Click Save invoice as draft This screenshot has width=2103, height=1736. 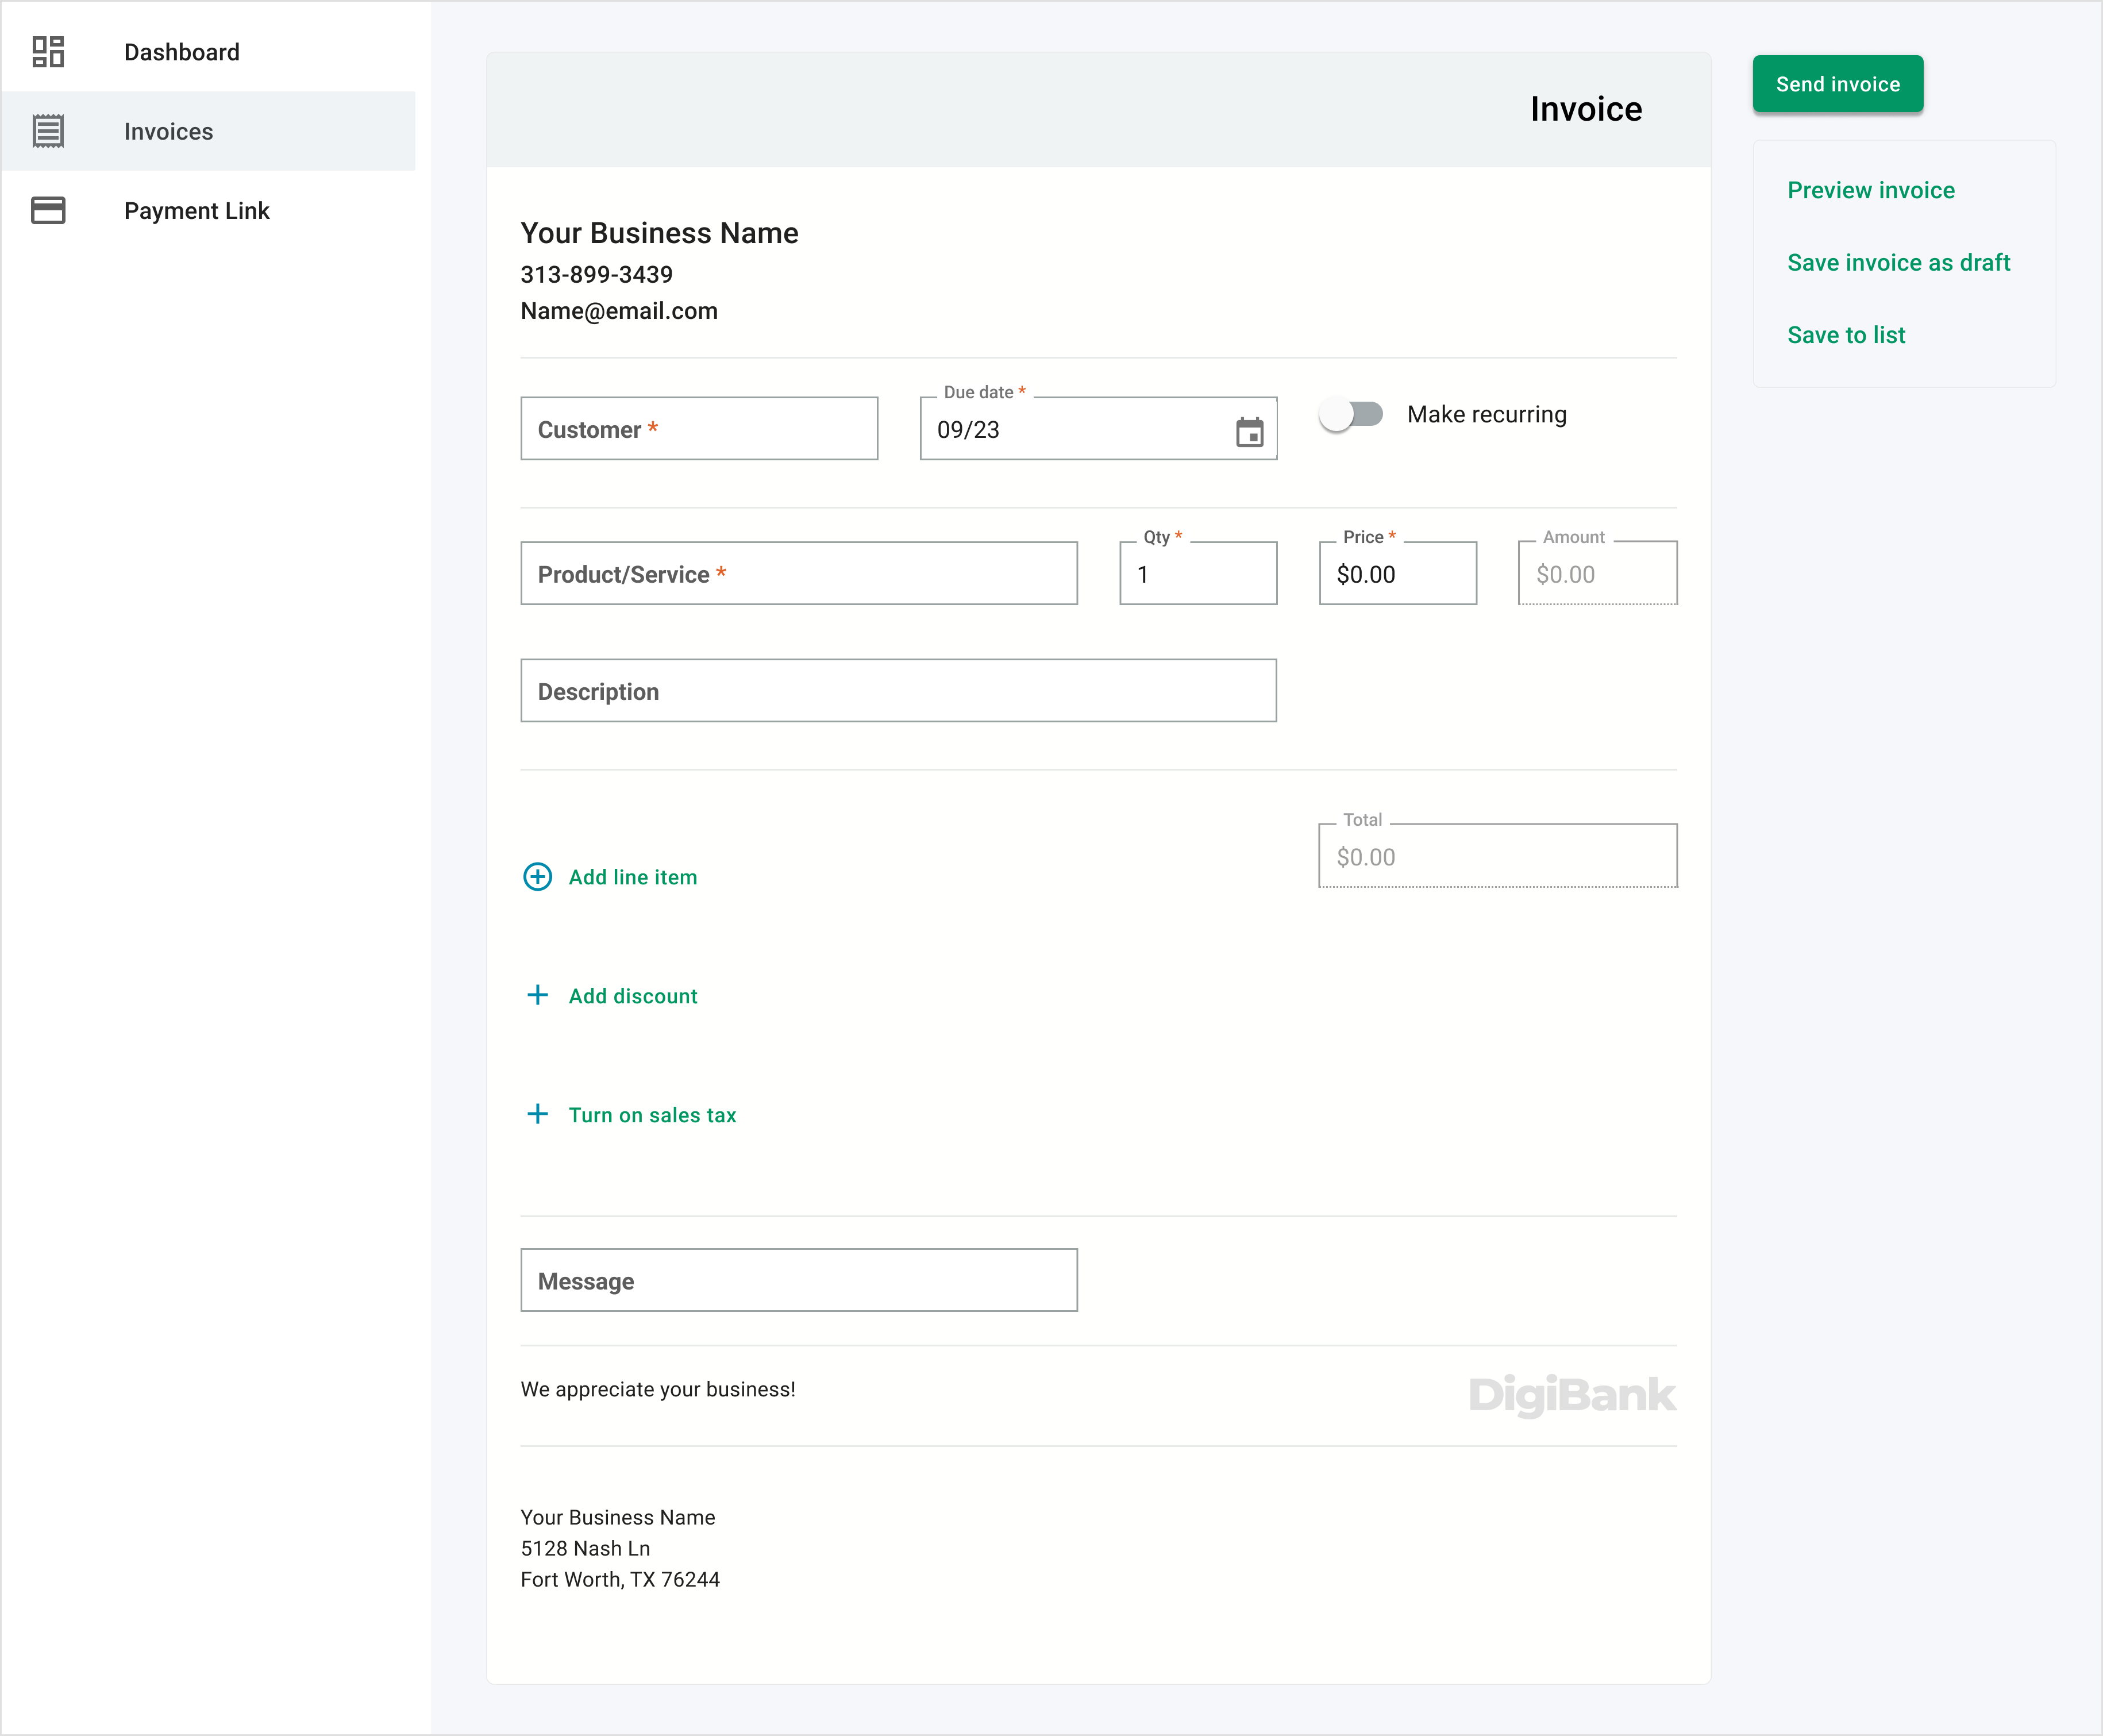(1898, 263)
